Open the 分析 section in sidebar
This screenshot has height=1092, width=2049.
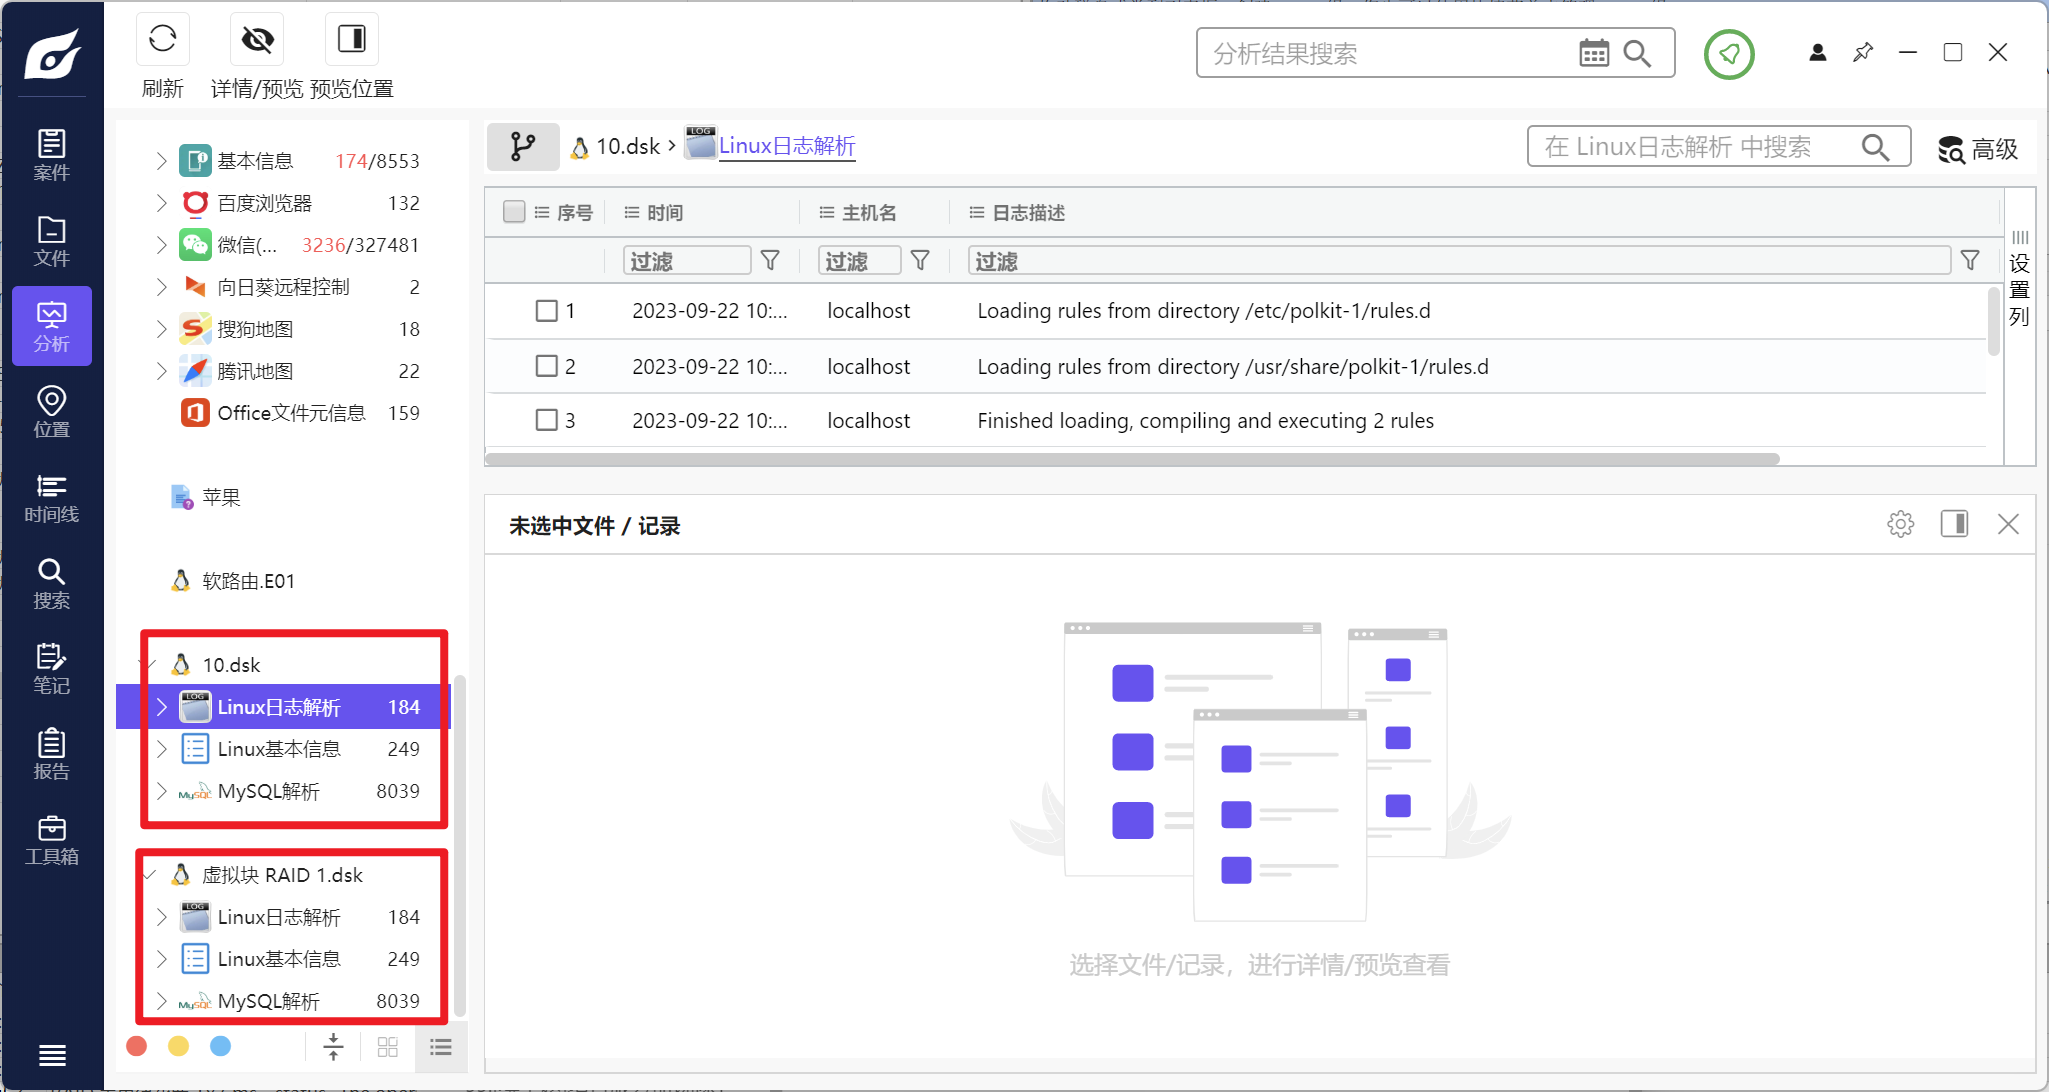tap(52, 326)
